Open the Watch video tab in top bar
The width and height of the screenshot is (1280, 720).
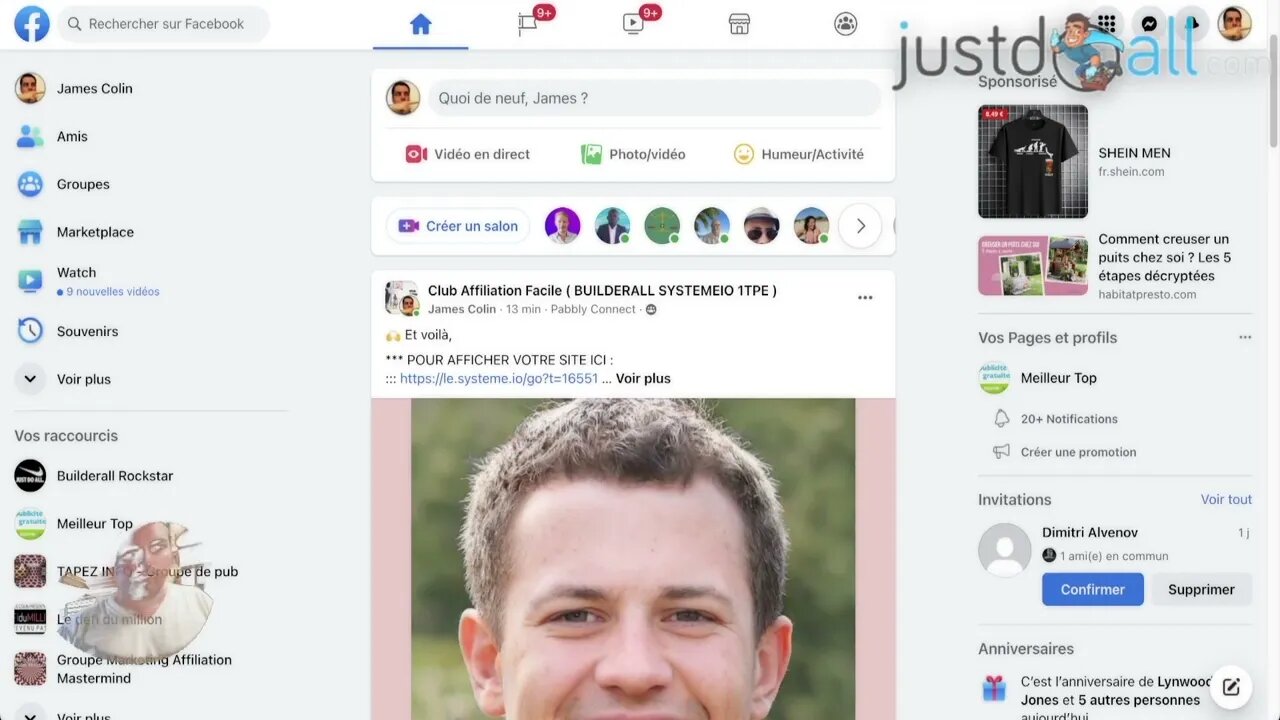[x=633, y=24]
